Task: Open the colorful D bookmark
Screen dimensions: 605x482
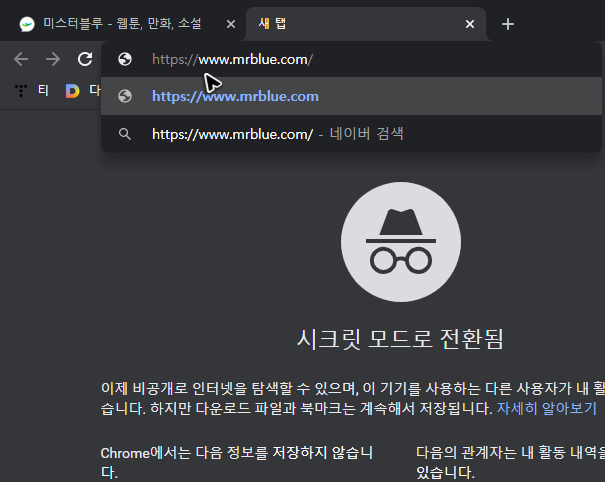Action: pos(72,91)
